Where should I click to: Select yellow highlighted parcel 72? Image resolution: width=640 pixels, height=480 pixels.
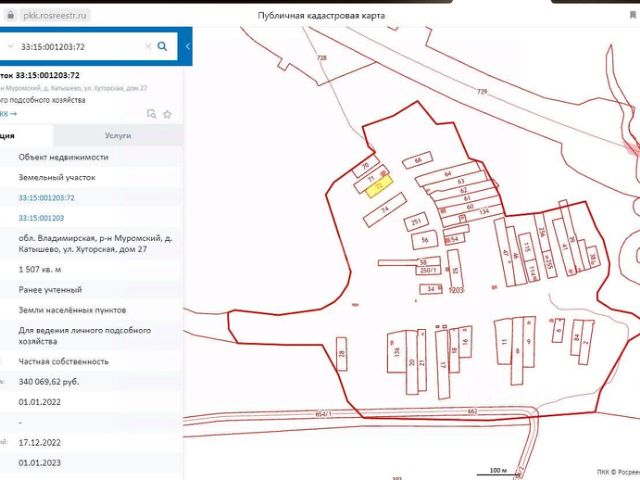(x=379, y=188)
